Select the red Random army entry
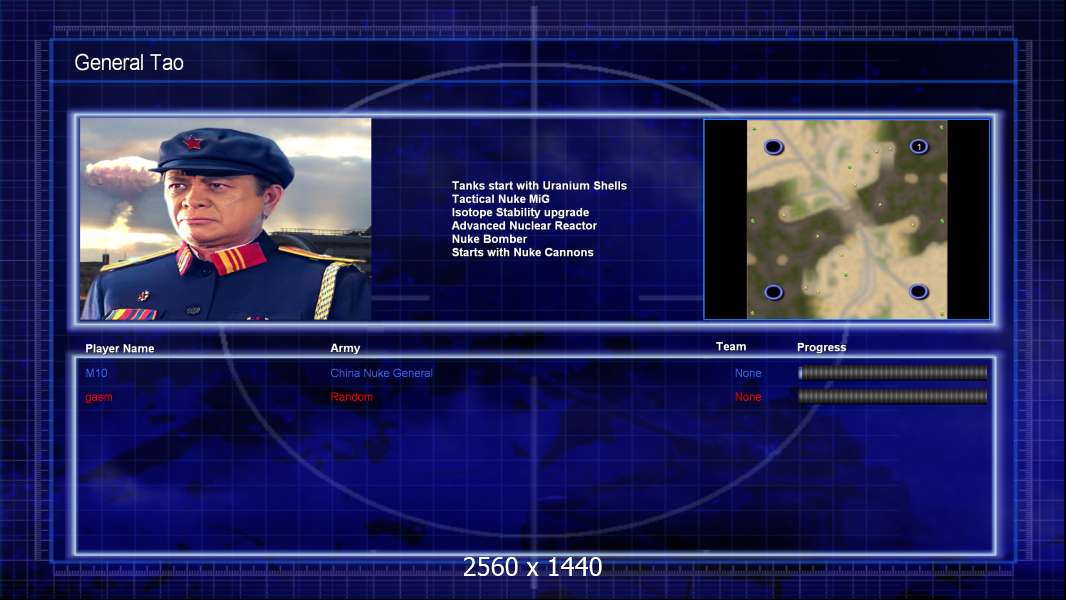 click(351, 397)
